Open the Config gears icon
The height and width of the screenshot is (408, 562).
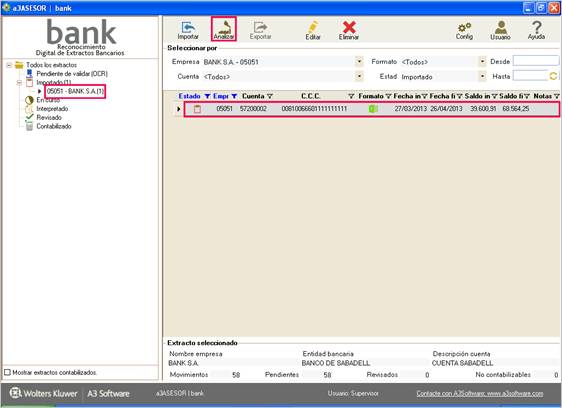(464, 30)
